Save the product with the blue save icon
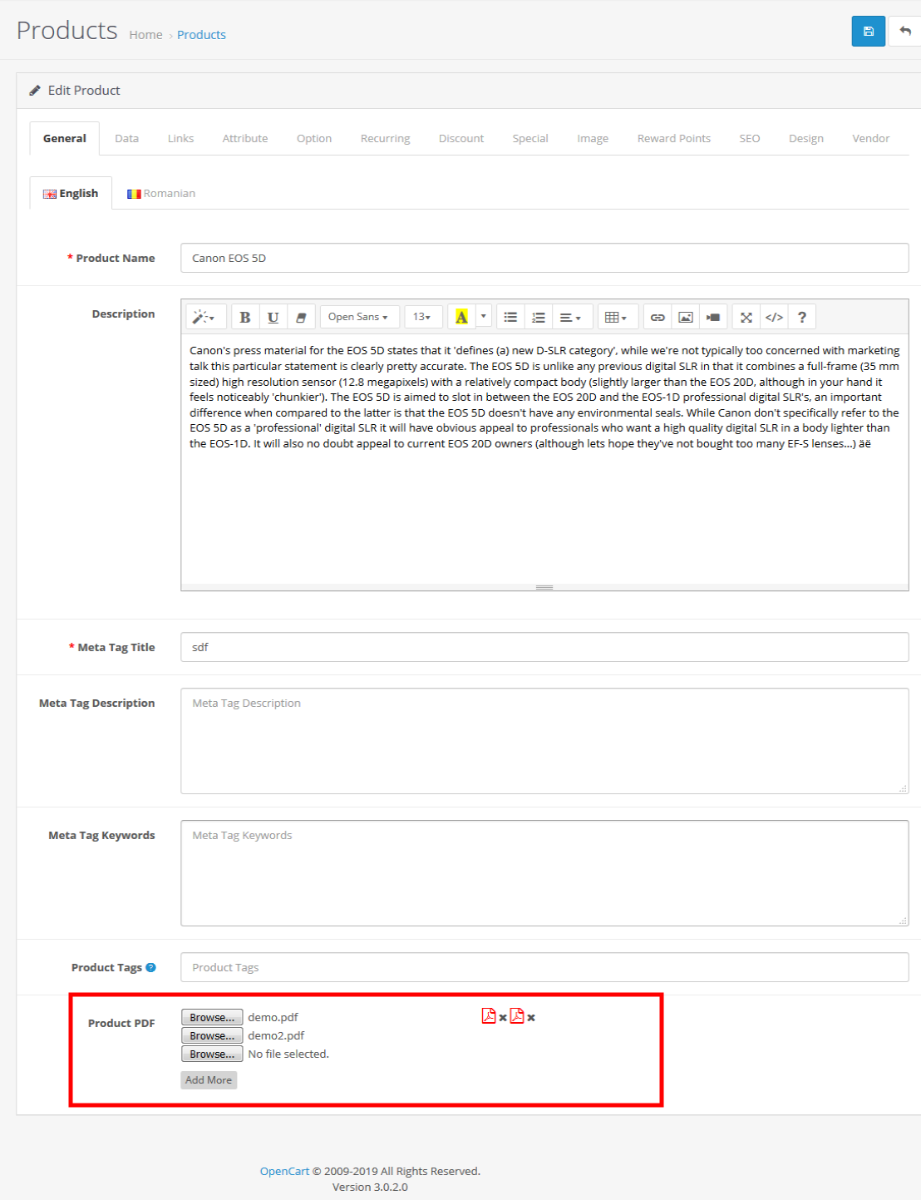Screen dimensions: 921x1200 click(x=868, y=31)
